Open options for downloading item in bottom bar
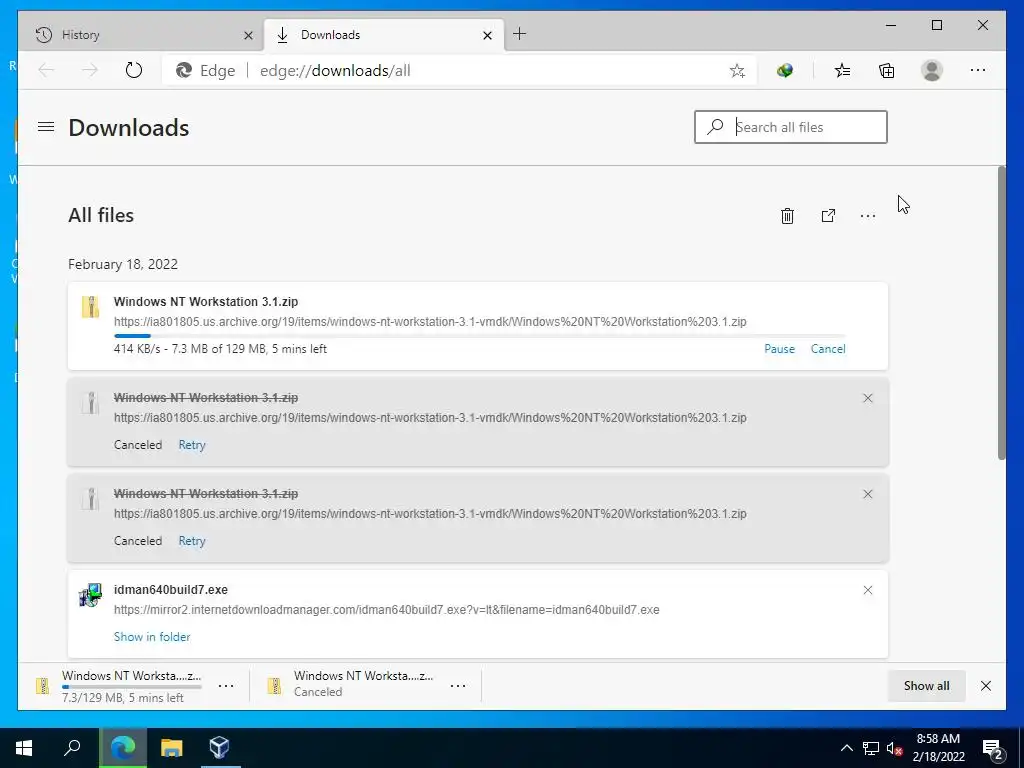The width and height of the screenshot is (1024, 768). coord(226,686)
